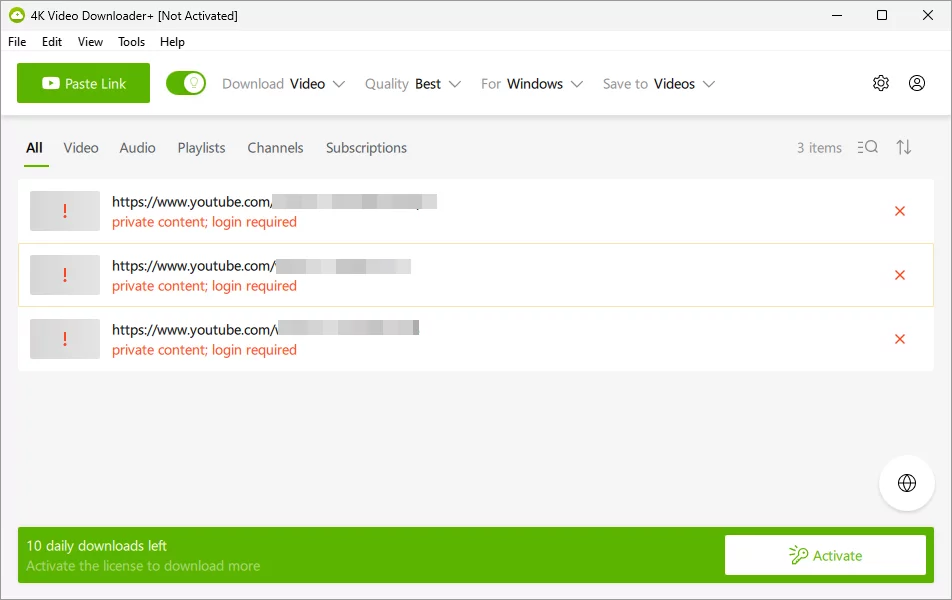Expand the Quality Best dropdown
Viewport: 952px width, 600px height.
(x=413, y=84)
